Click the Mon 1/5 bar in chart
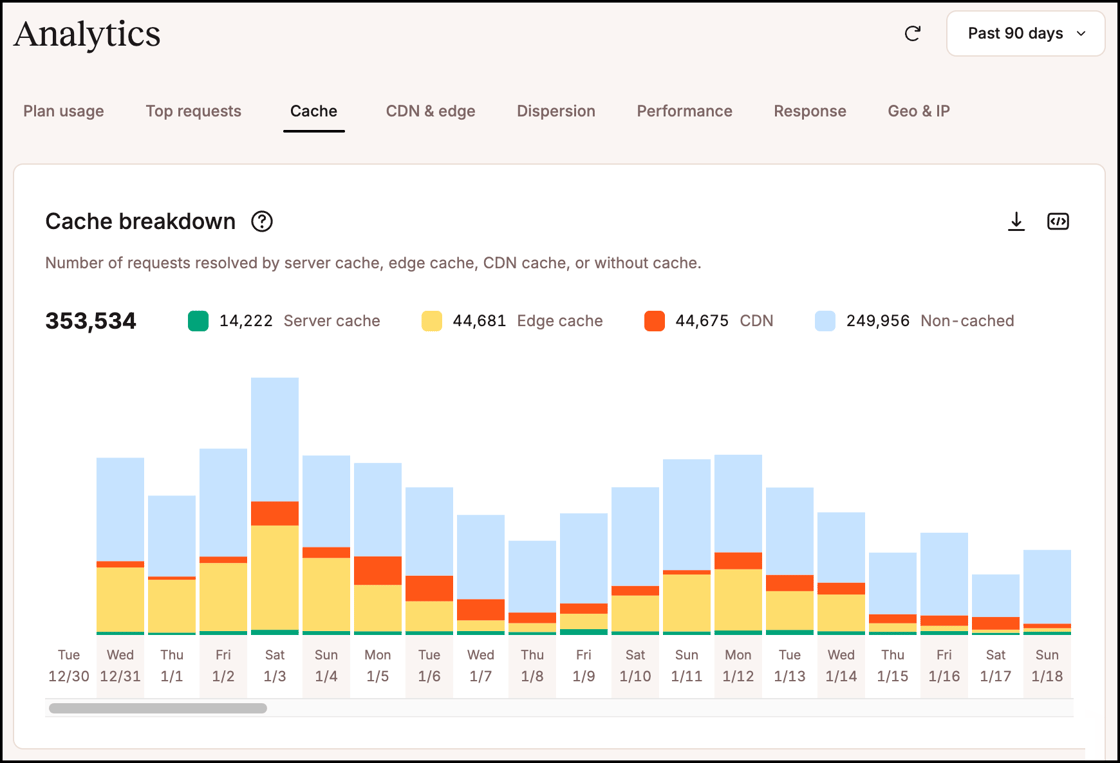Screen dimensions: 1120x763 tap(378, 549)
